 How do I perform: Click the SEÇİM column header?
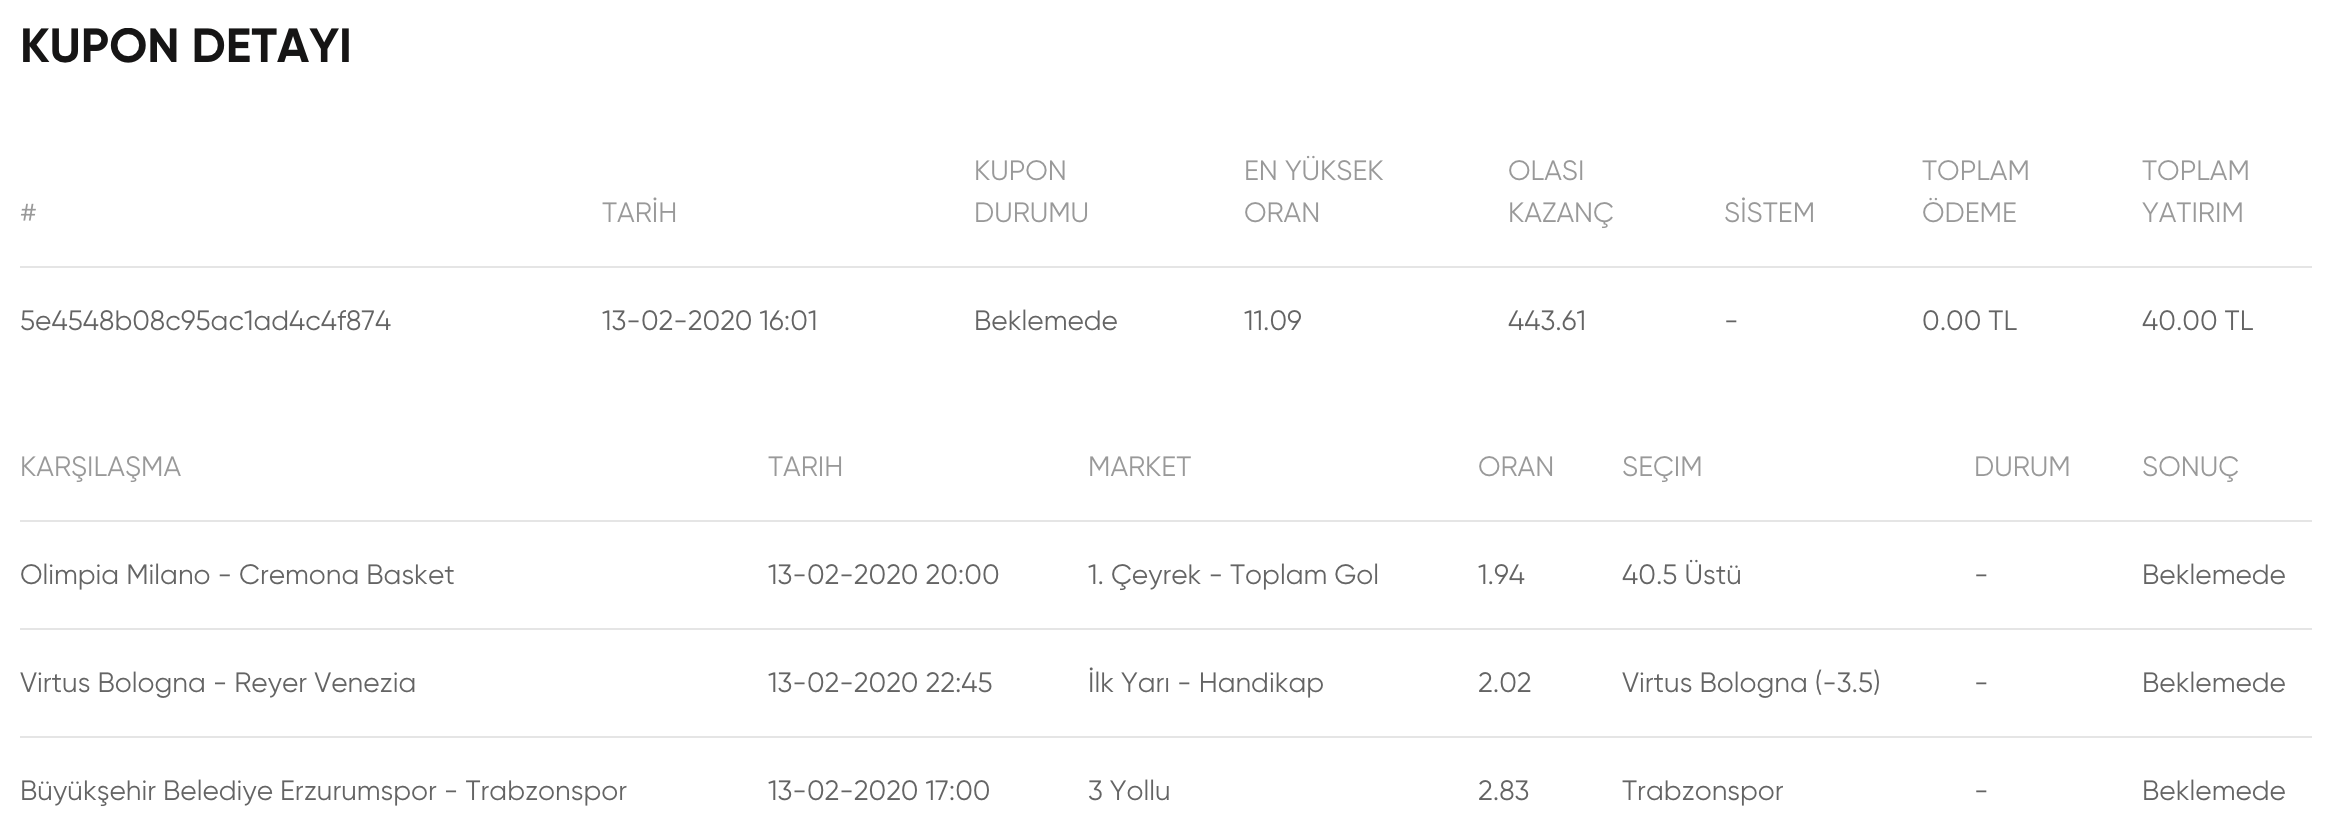1661,467
